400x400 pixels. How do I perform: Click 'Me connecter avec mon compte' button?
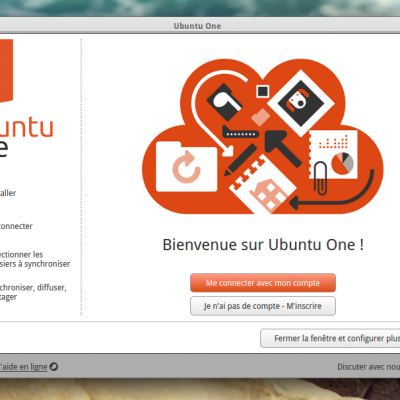click(263, 283)
